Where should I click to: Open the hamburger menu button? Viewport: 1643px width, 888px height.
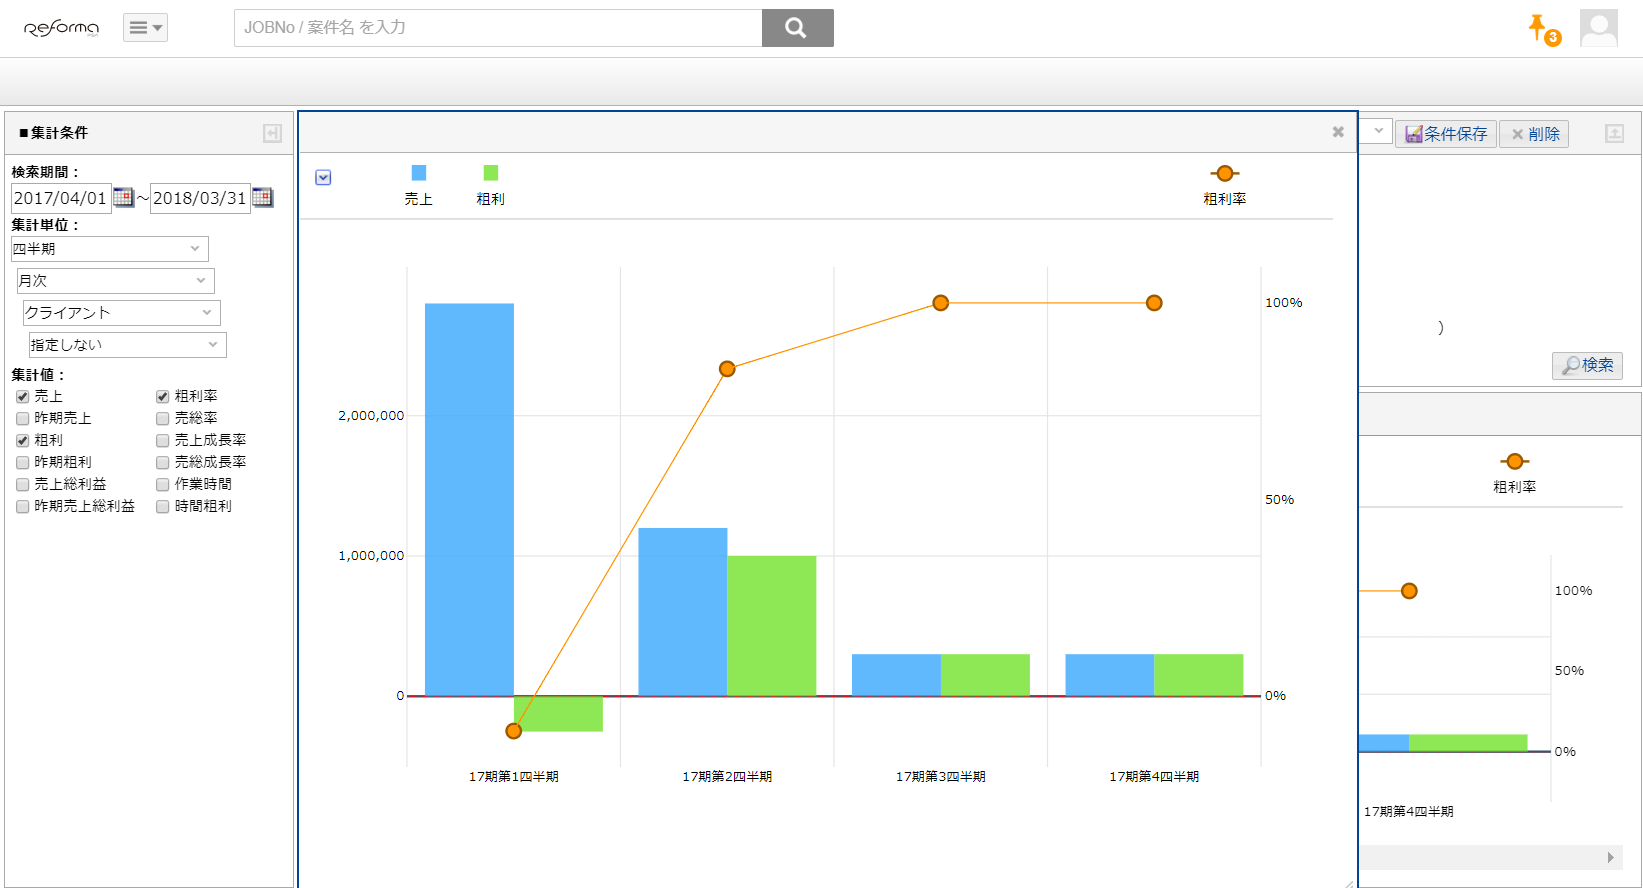coord(145,28)
